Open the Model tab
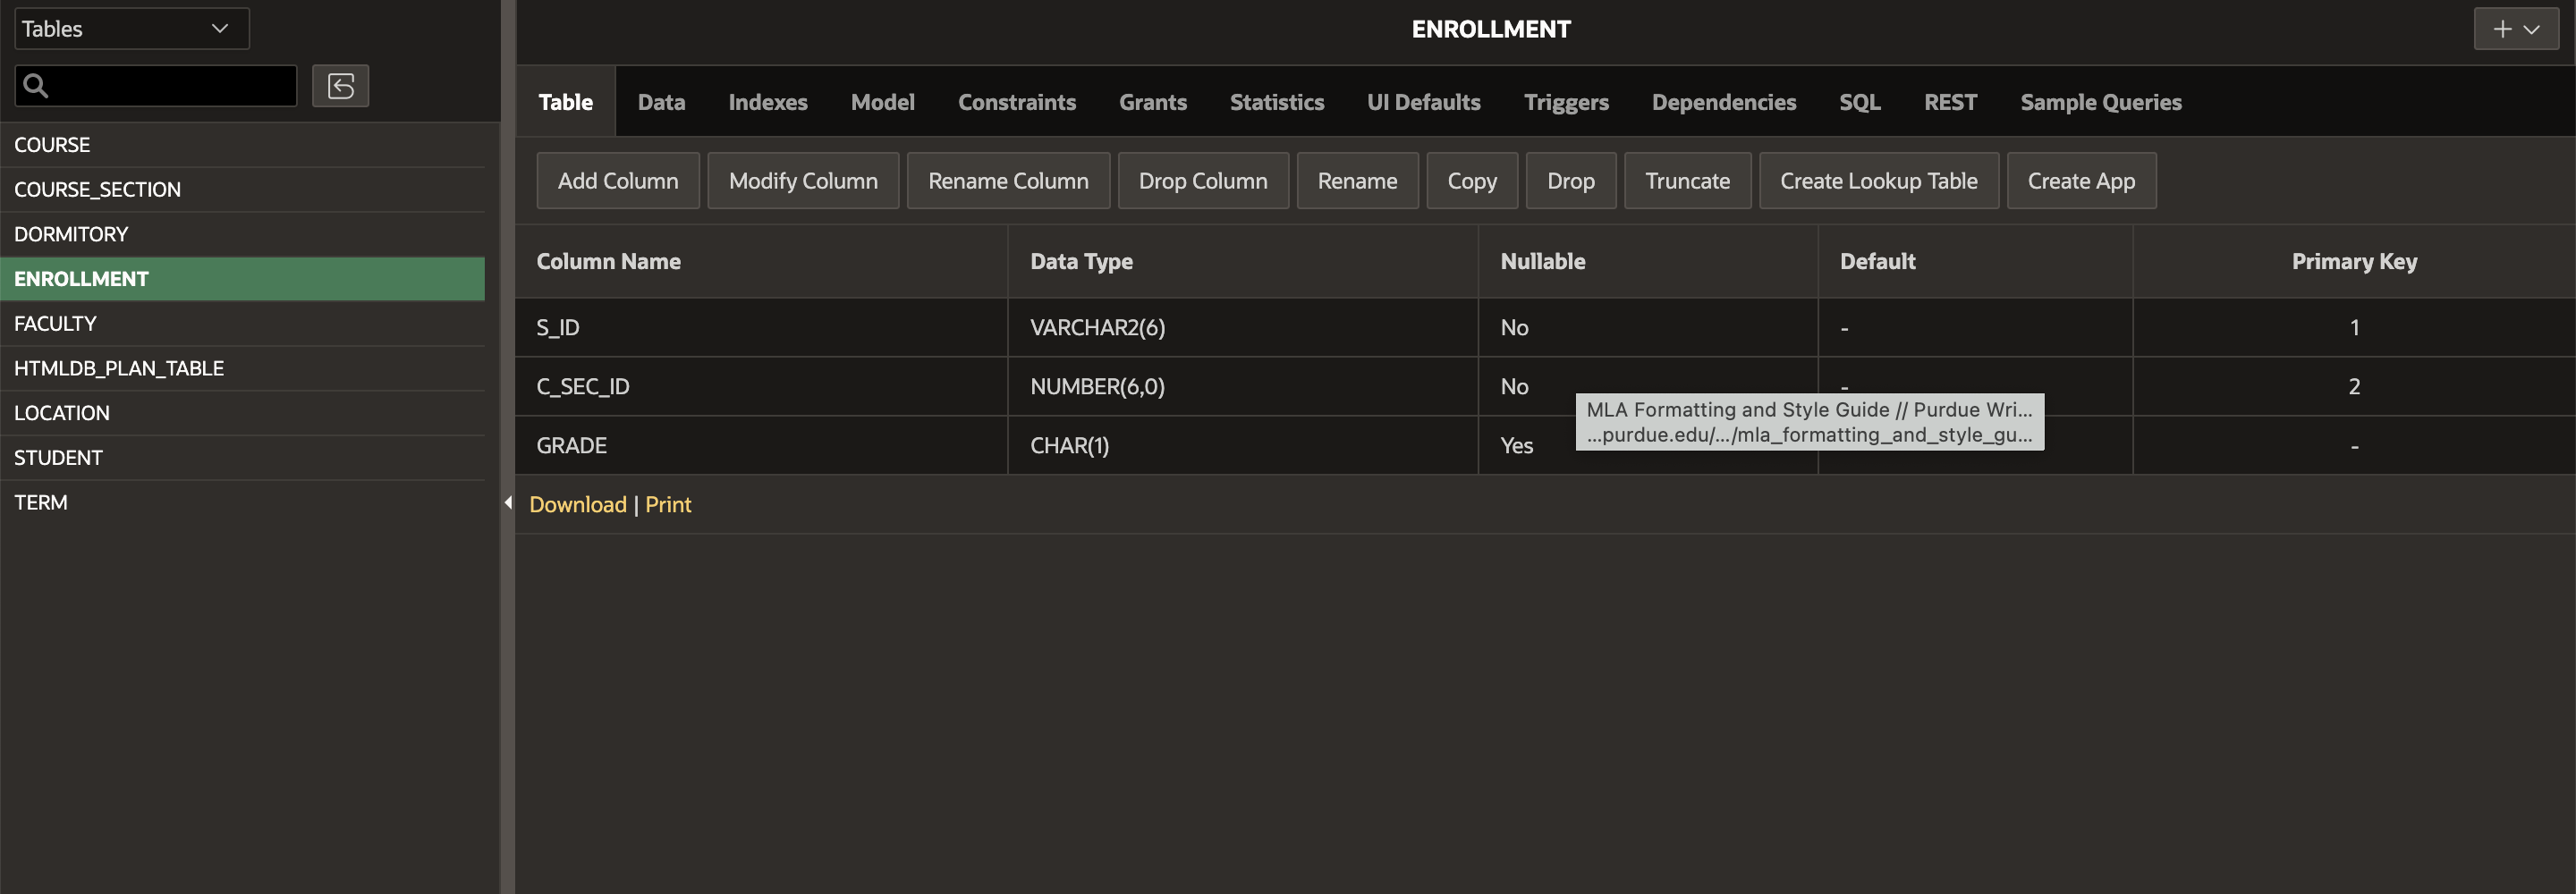 [882, 102]
